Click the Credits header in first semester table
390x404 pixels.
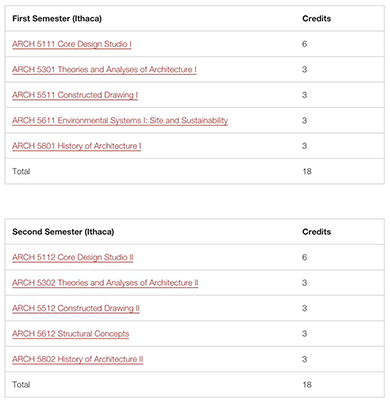click(x=316, y=19)
